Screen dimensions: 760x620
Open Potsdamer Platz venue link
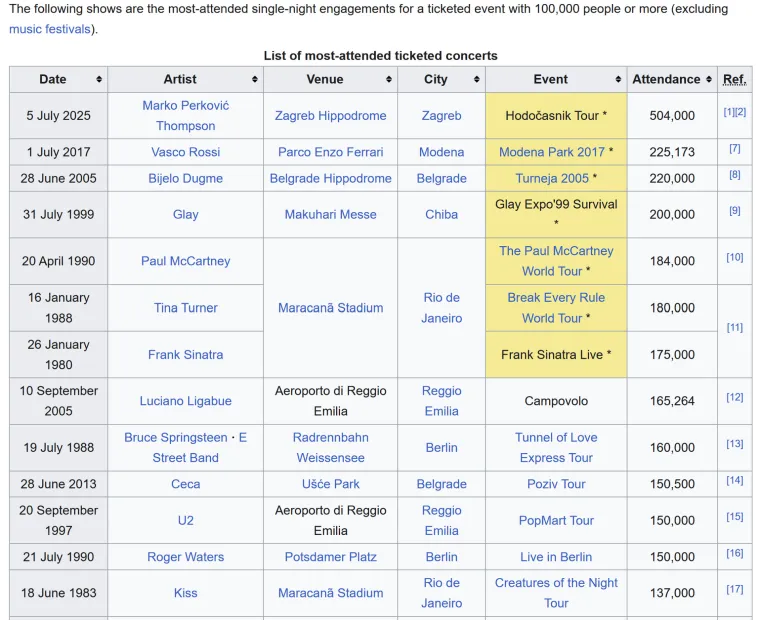(331, 557)
